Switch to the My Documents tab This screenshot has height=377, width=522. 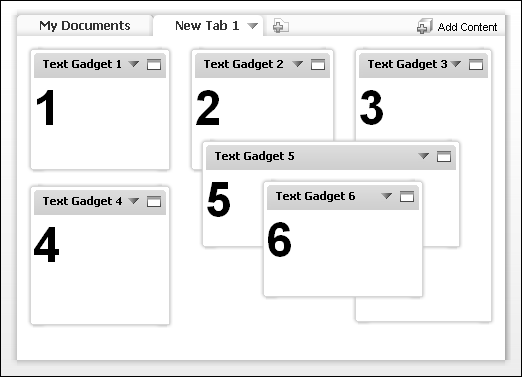[85, 26]
